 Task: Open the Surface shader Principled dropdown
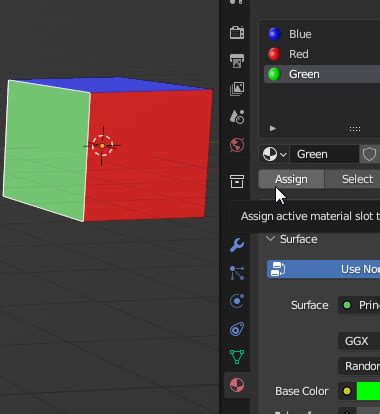coord(359,305)
